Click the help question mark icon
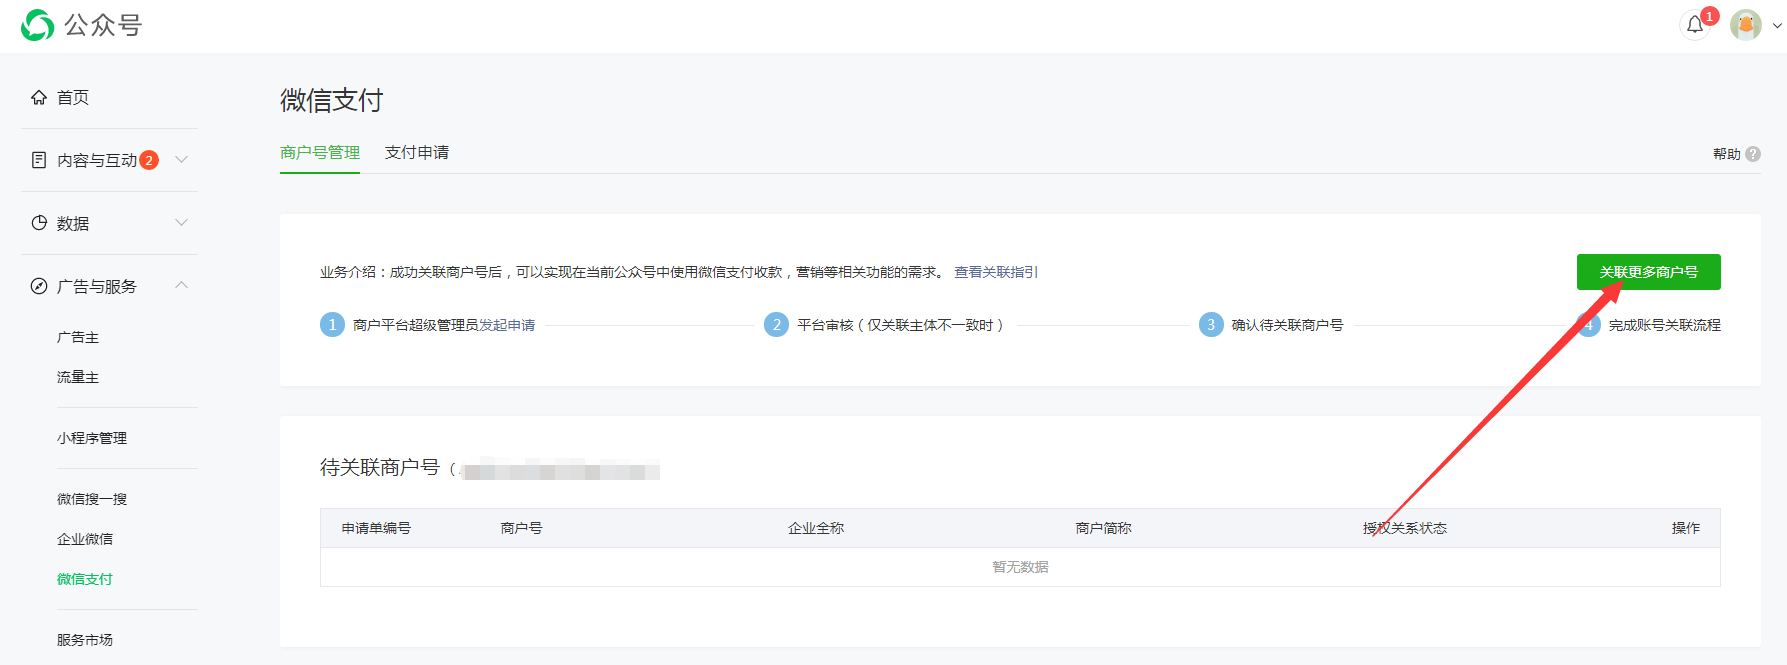This screenshot has height=665, width=1787. click(1753, 154)
